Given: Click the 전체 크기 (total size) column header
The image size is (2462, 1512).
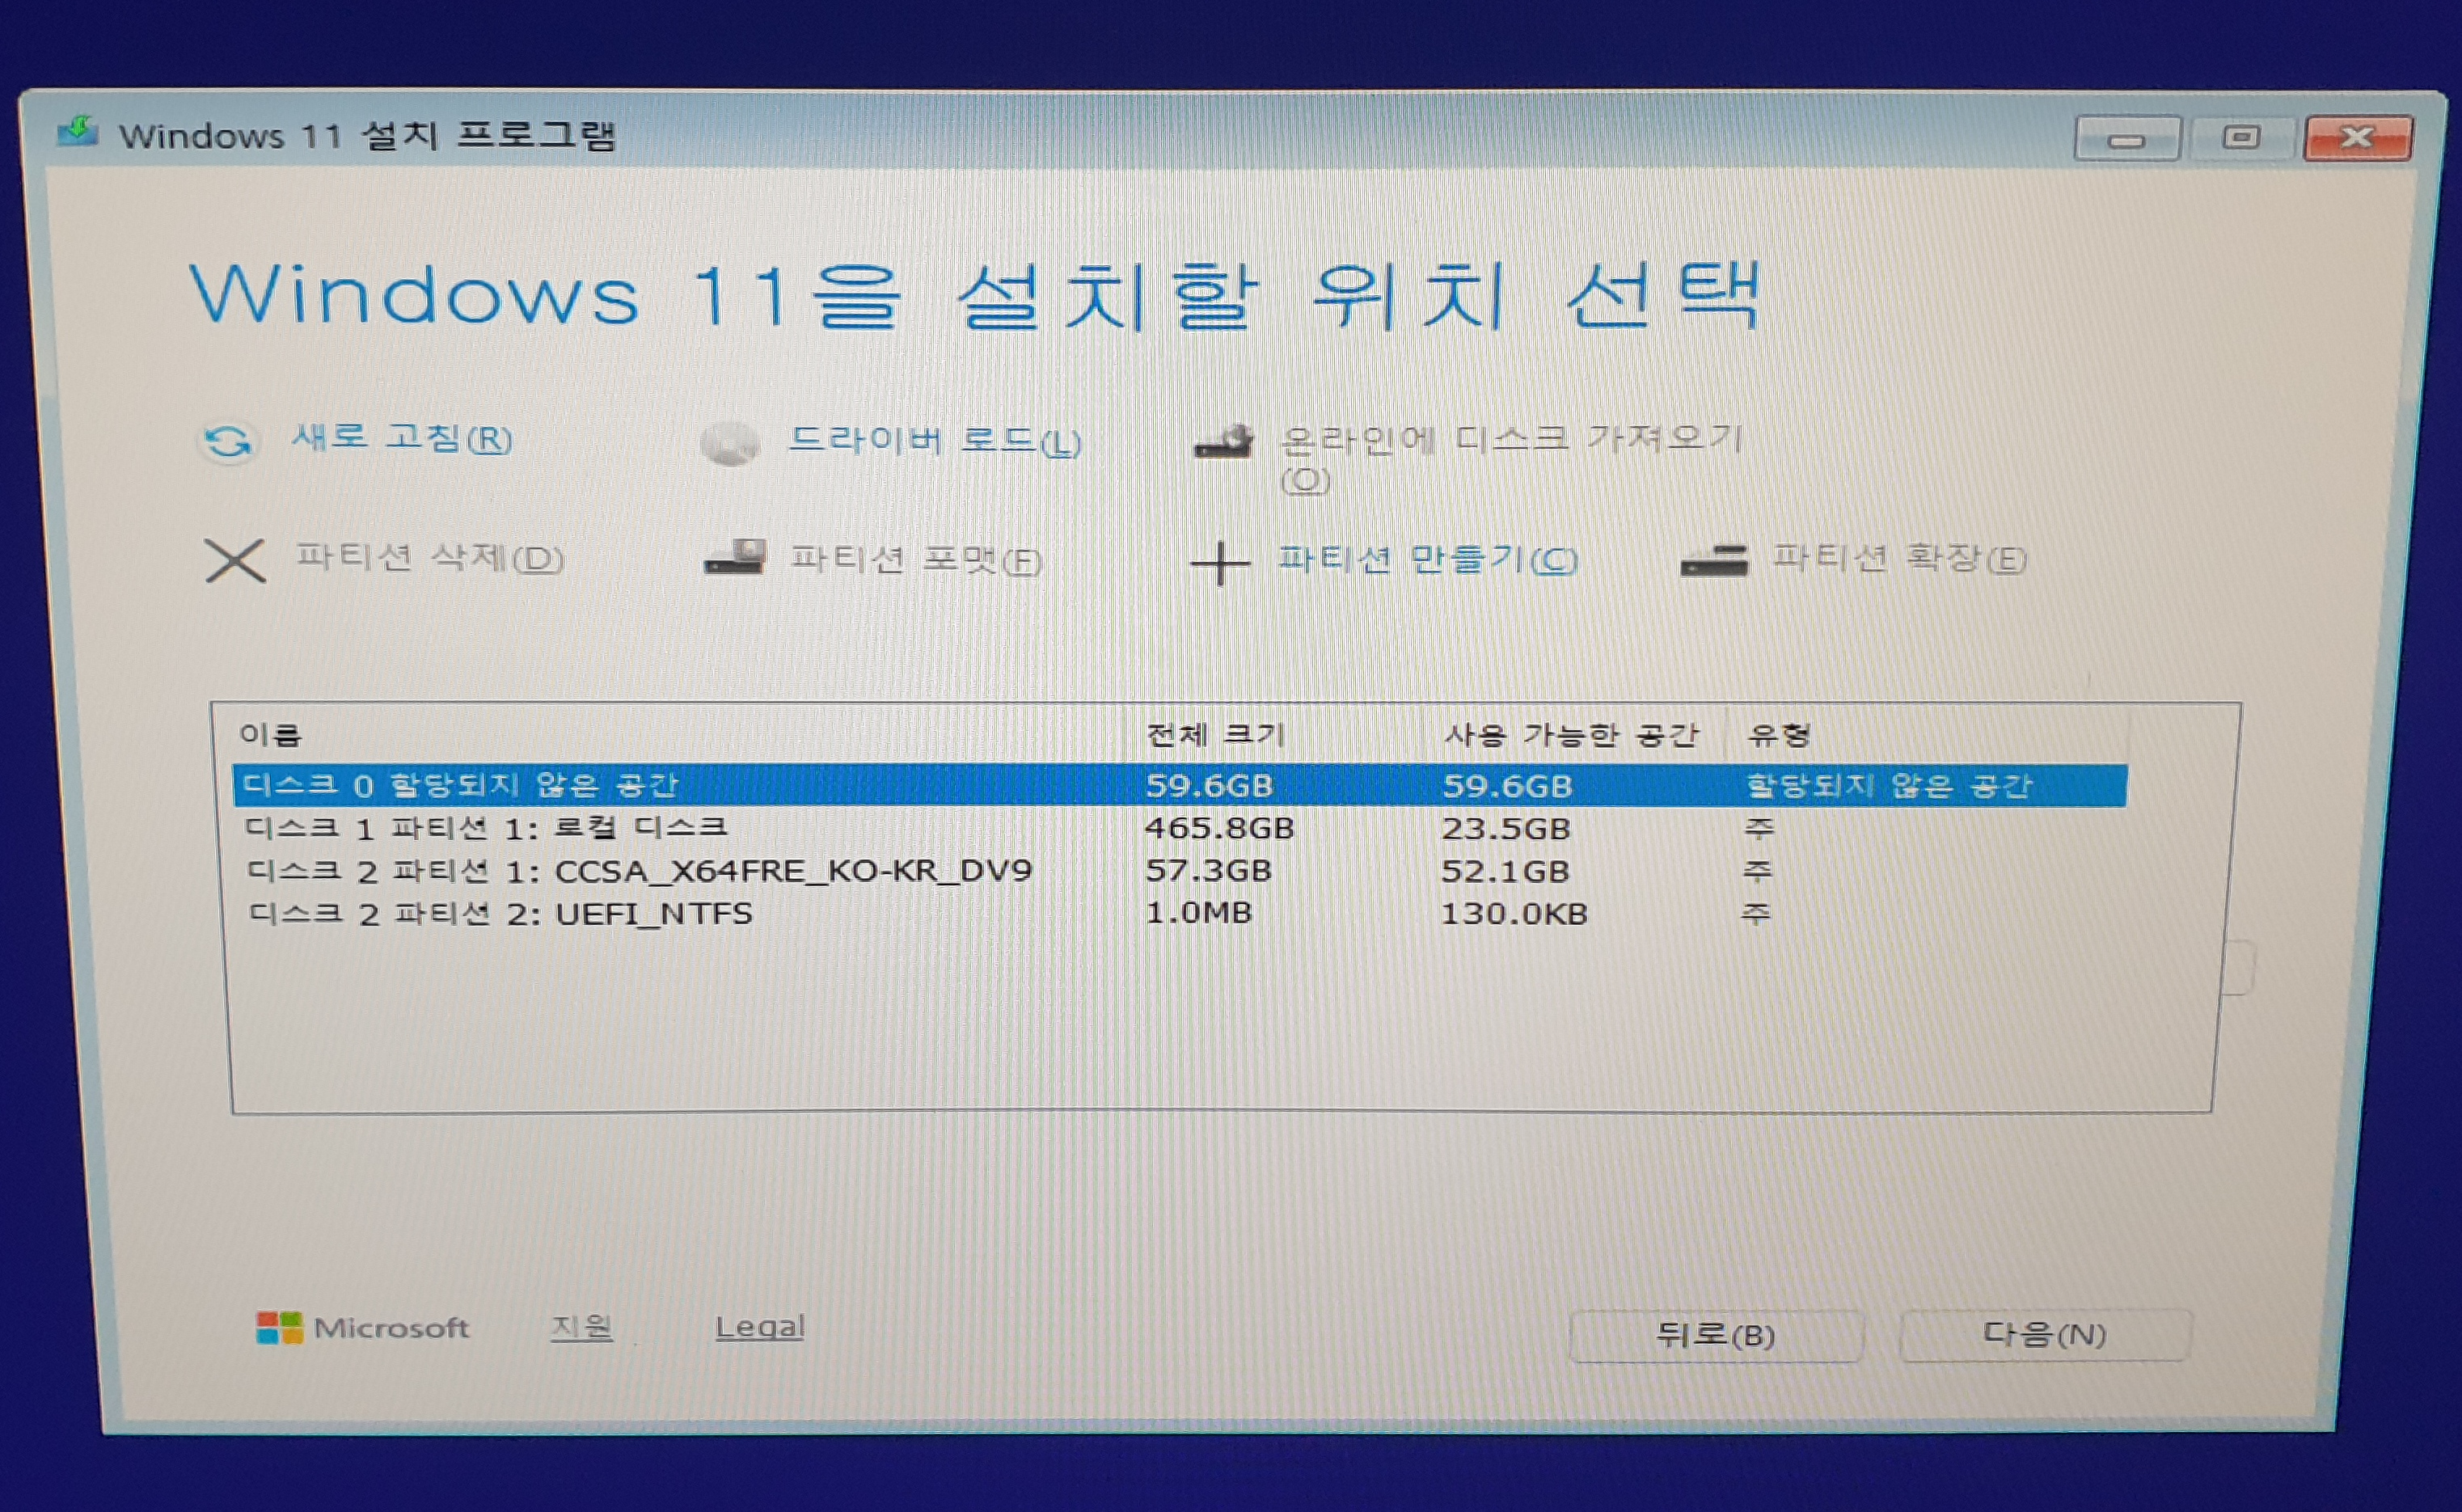Looking at the screenshot, I should click(1214, 735).
